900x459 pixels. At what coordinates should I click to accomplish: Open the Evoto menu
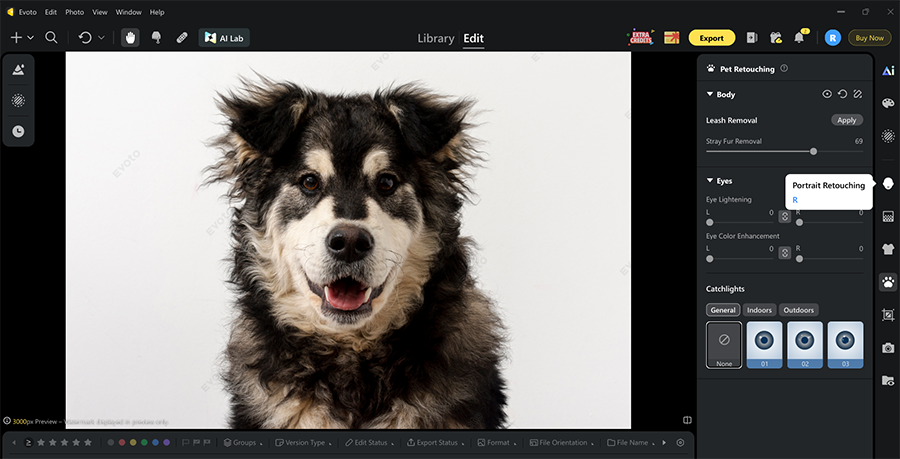(x=26, y=12)
